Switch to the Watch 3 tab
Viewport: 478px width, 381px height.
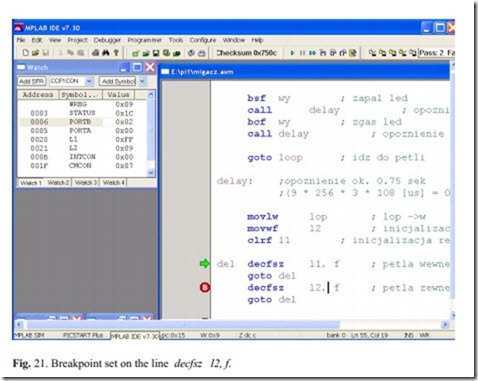[86, 183]
